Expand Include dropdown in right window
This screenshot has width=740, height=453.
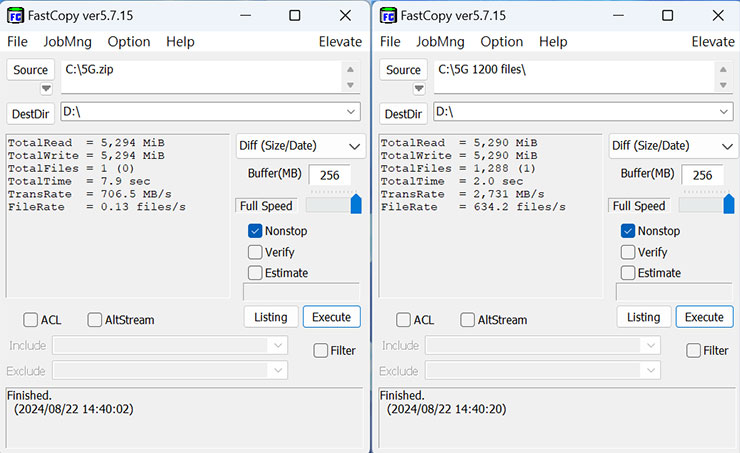651,345
